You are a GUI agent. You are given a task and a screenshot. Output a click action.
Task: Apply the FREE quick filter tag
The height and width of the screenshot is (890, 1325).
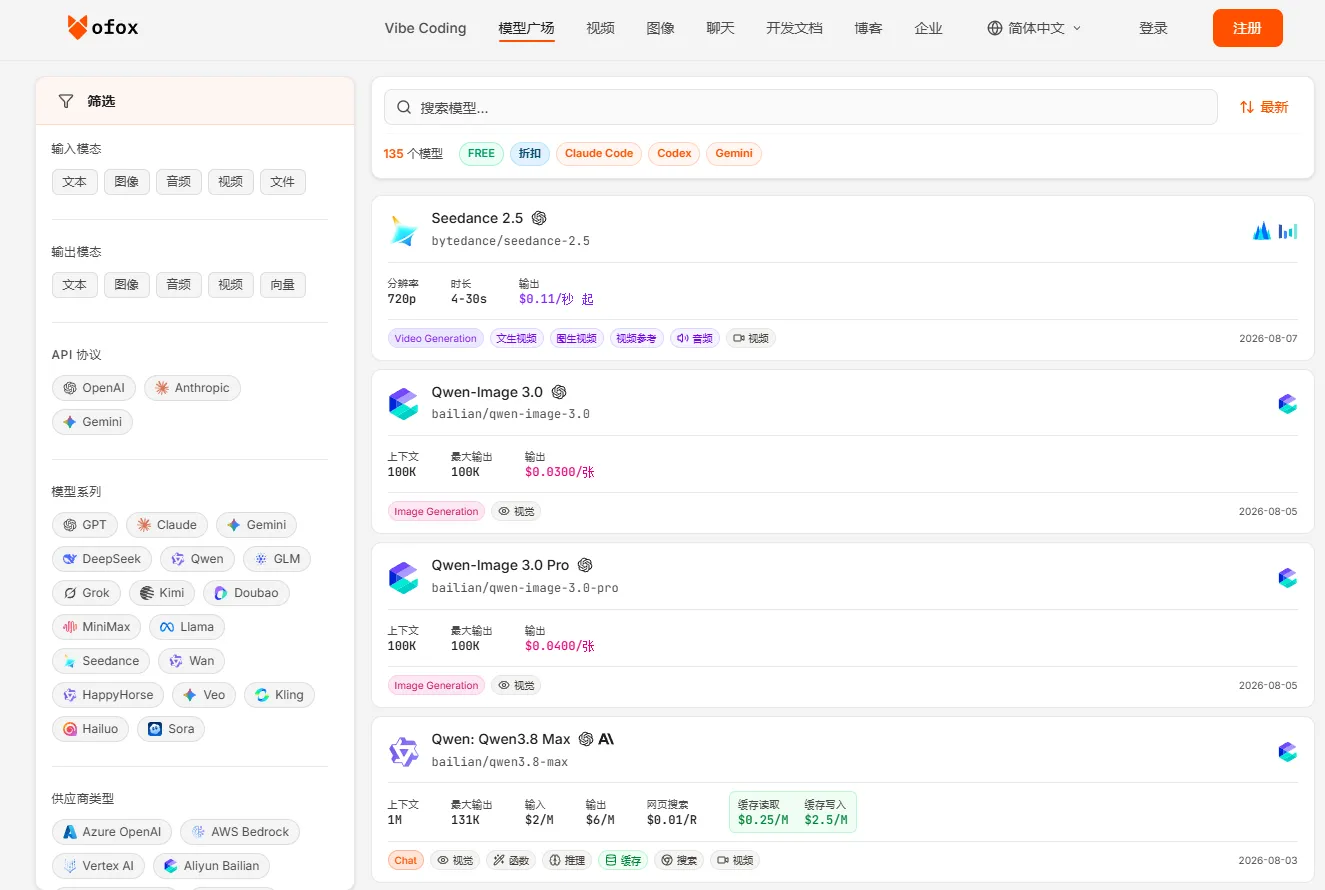(x=482, y=154)
